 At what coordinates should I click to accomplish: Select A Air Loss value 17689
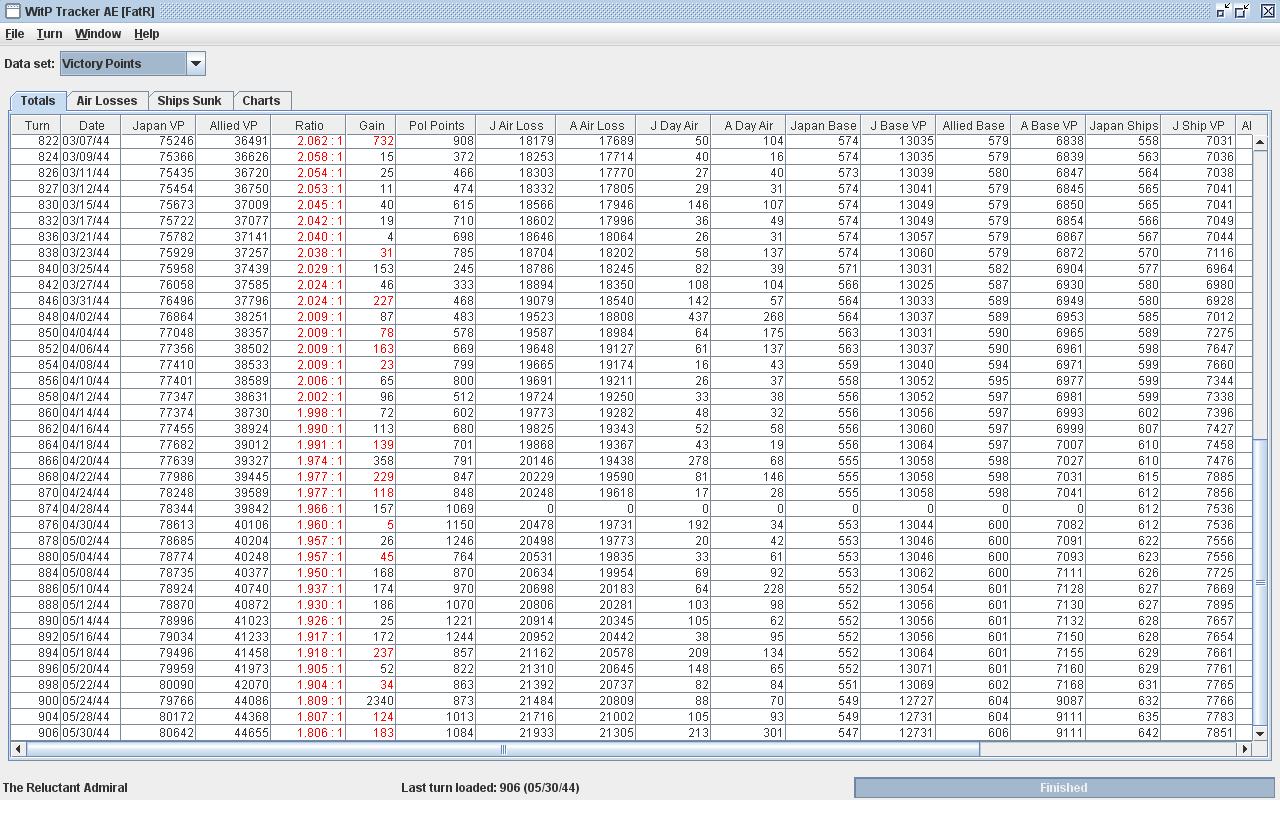coord(596,142)
